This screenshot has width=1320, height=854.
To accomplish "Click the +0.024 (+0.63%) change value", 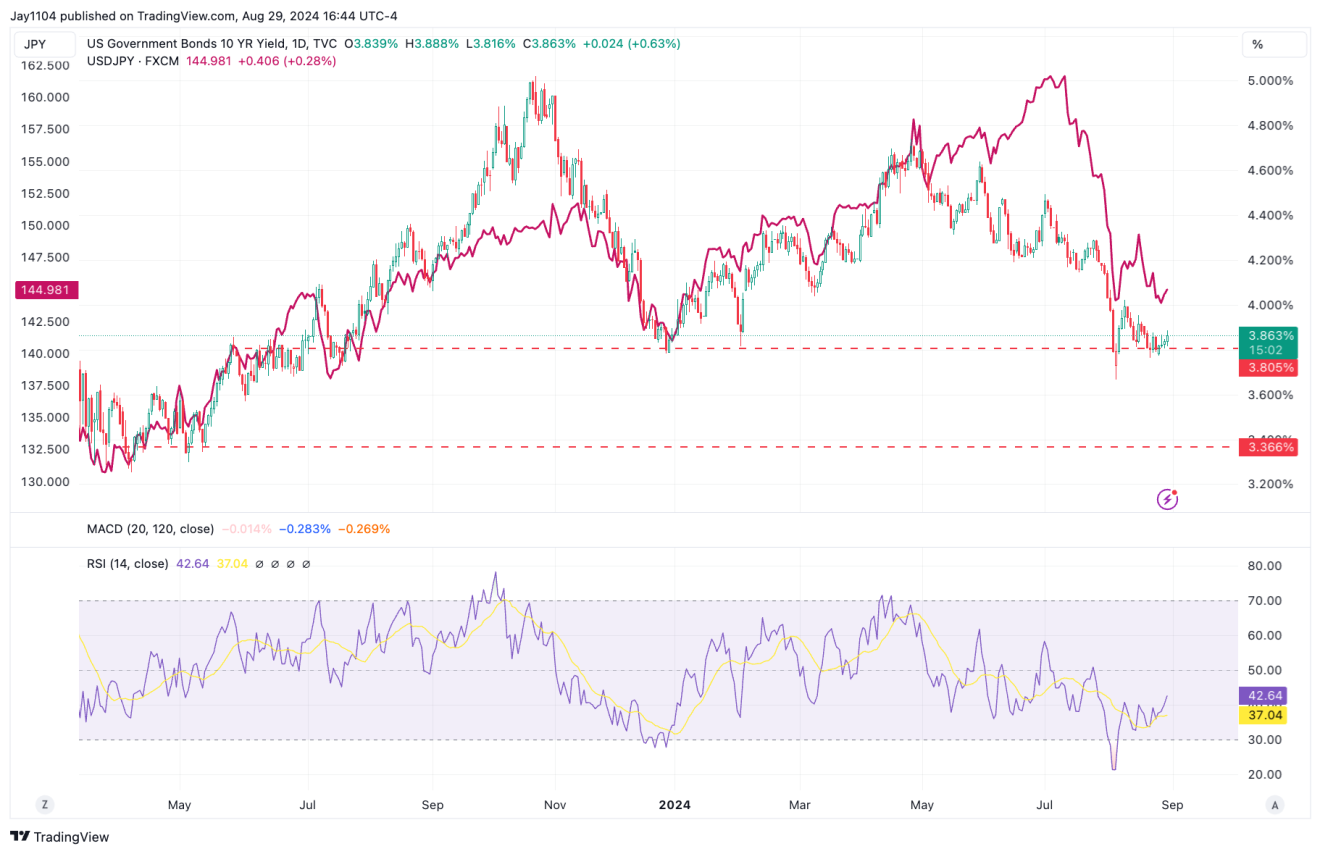I will 631,44.
